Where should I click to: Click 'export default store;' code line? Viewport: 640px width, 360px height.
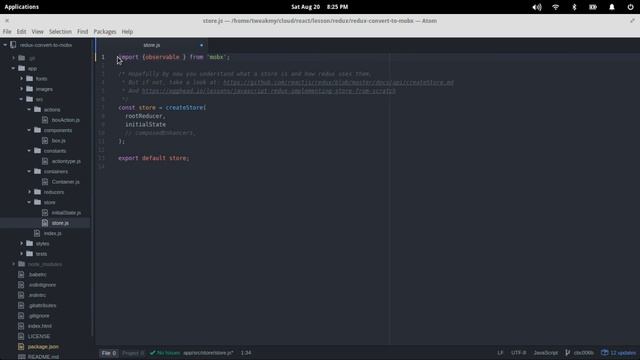point(153,158)
